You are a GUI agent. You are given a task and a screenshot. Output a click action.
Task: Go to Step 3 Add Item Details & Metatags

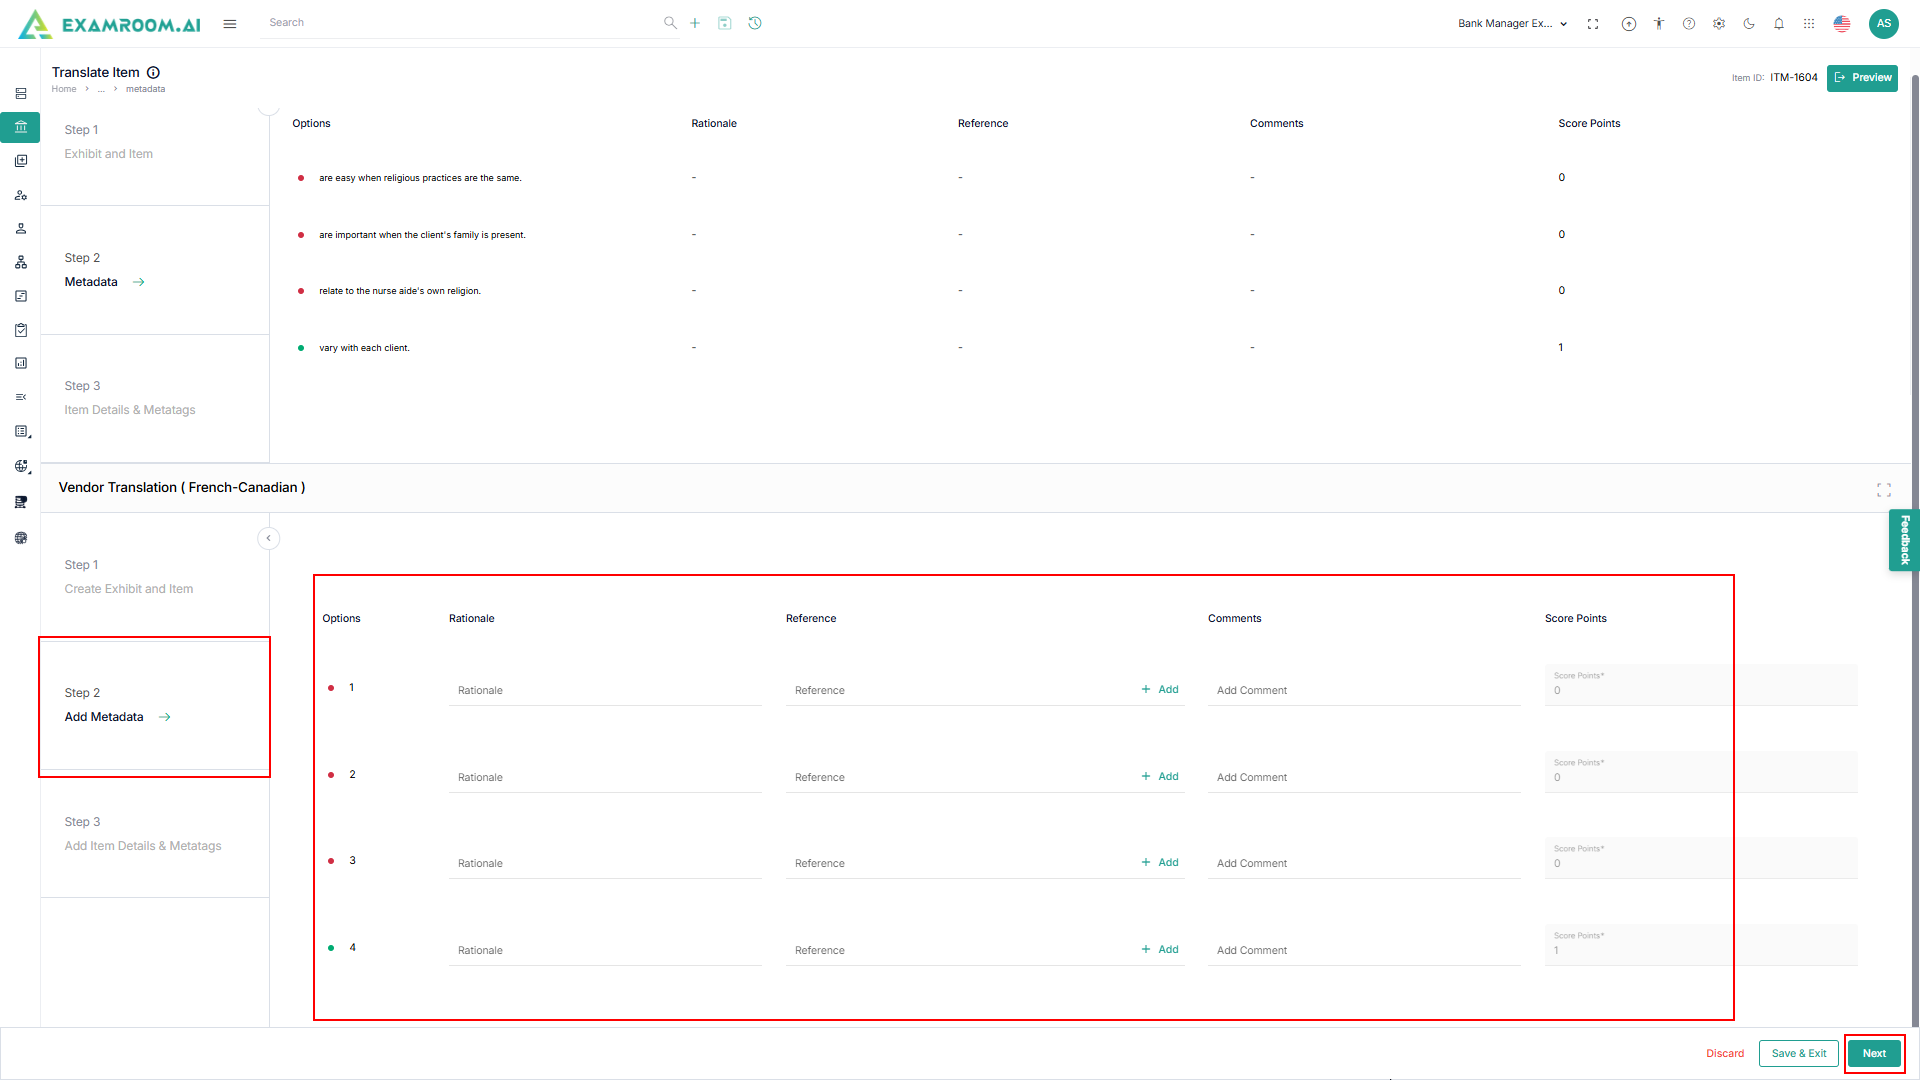coord(143,845)
